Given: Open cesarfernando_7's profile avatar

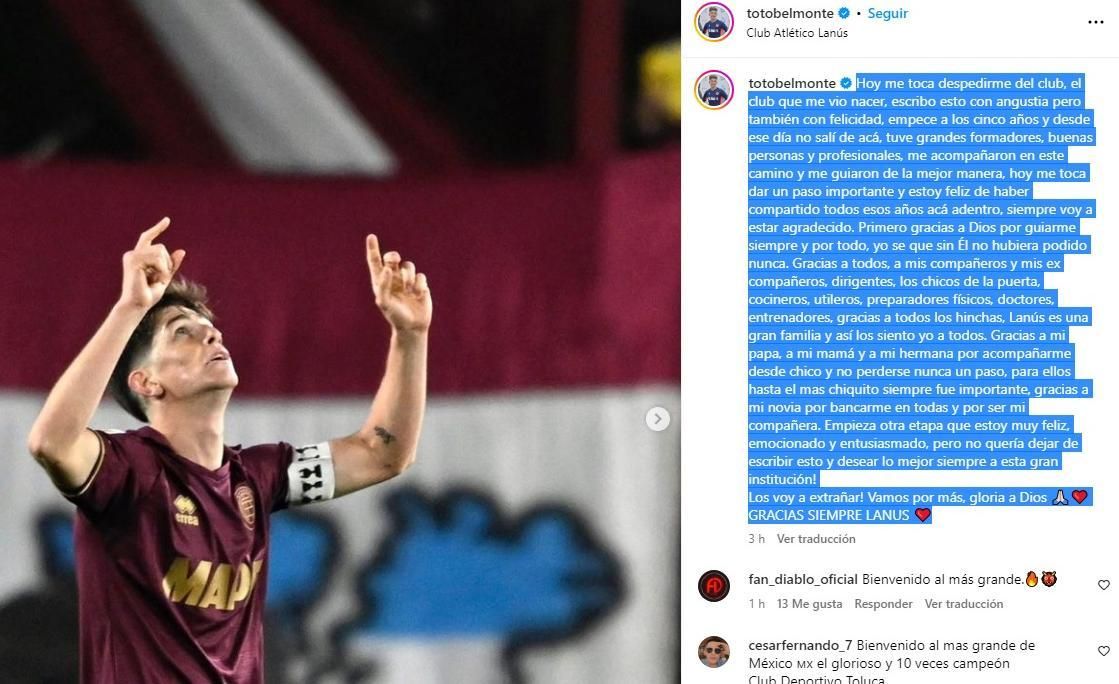Looking at the screenshot, I should click(x=714, y=652).
